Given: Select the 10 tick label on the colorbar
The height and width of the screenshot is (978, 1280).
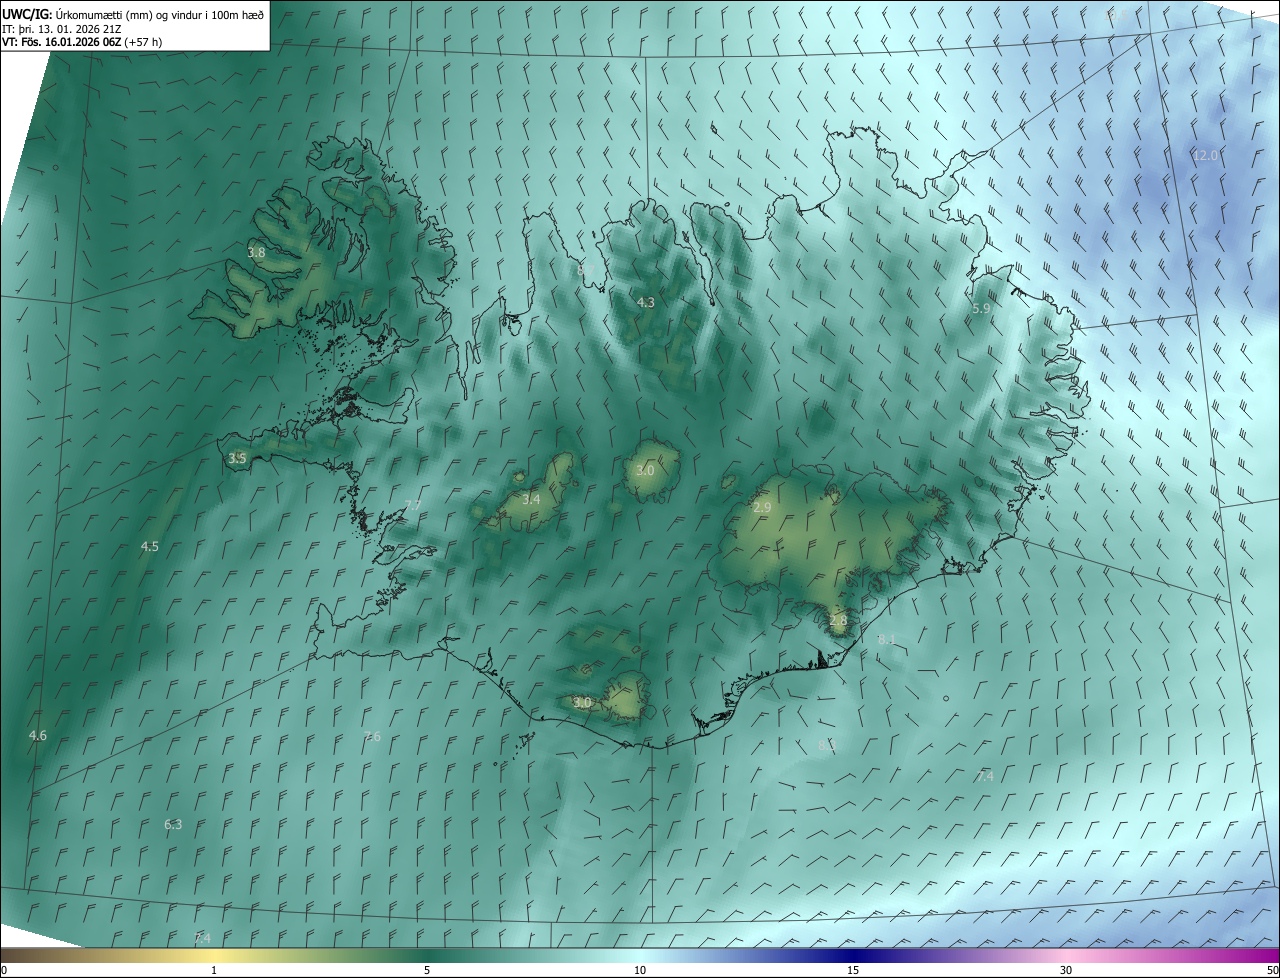Looking at the screenshot, I should (640, 970).
